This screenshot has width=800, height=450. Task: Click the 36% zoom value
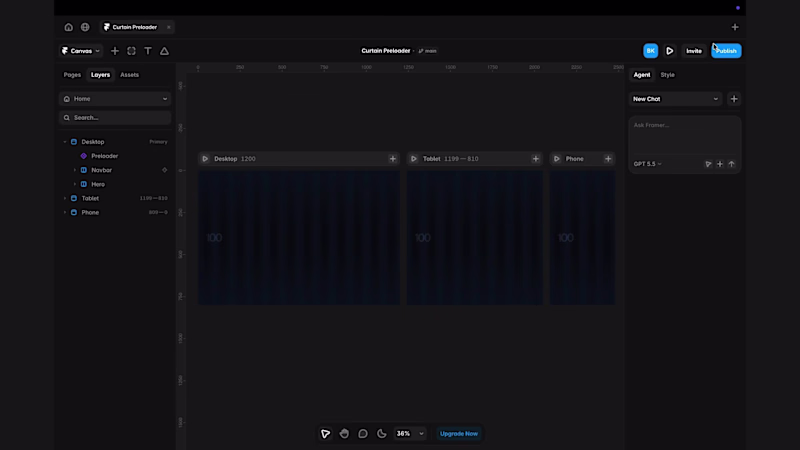tap(403, 434)
